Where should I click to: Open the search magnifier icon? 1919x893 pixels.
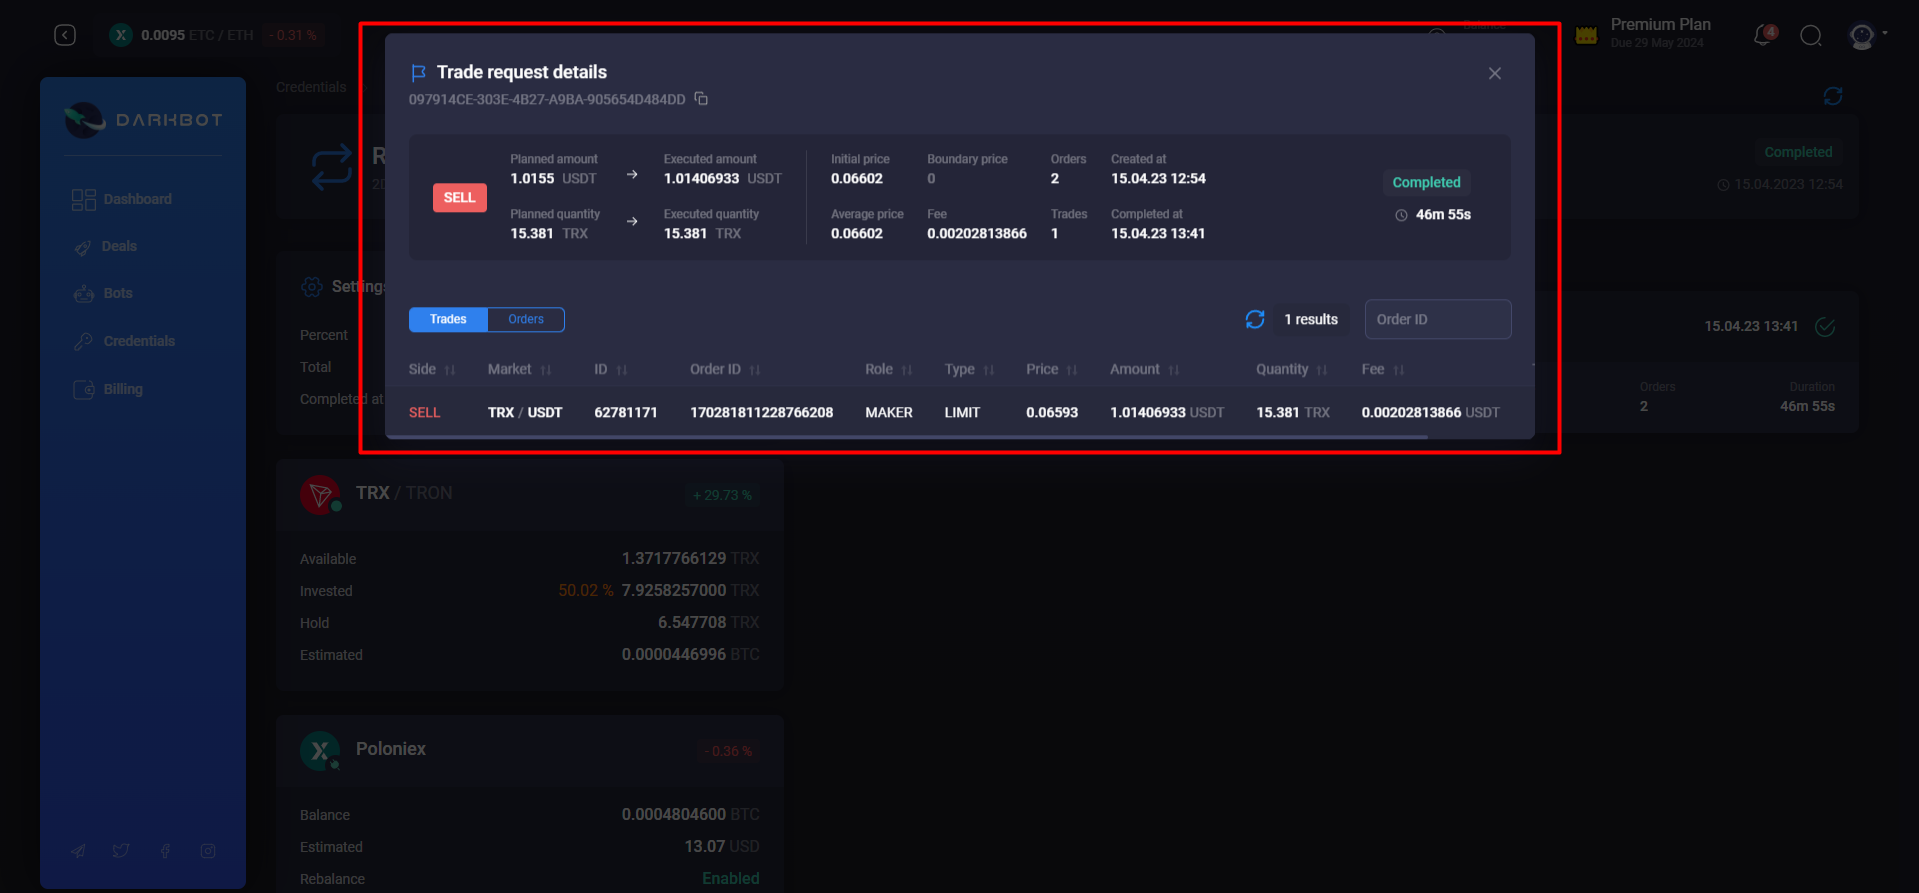coord(1811,36)
